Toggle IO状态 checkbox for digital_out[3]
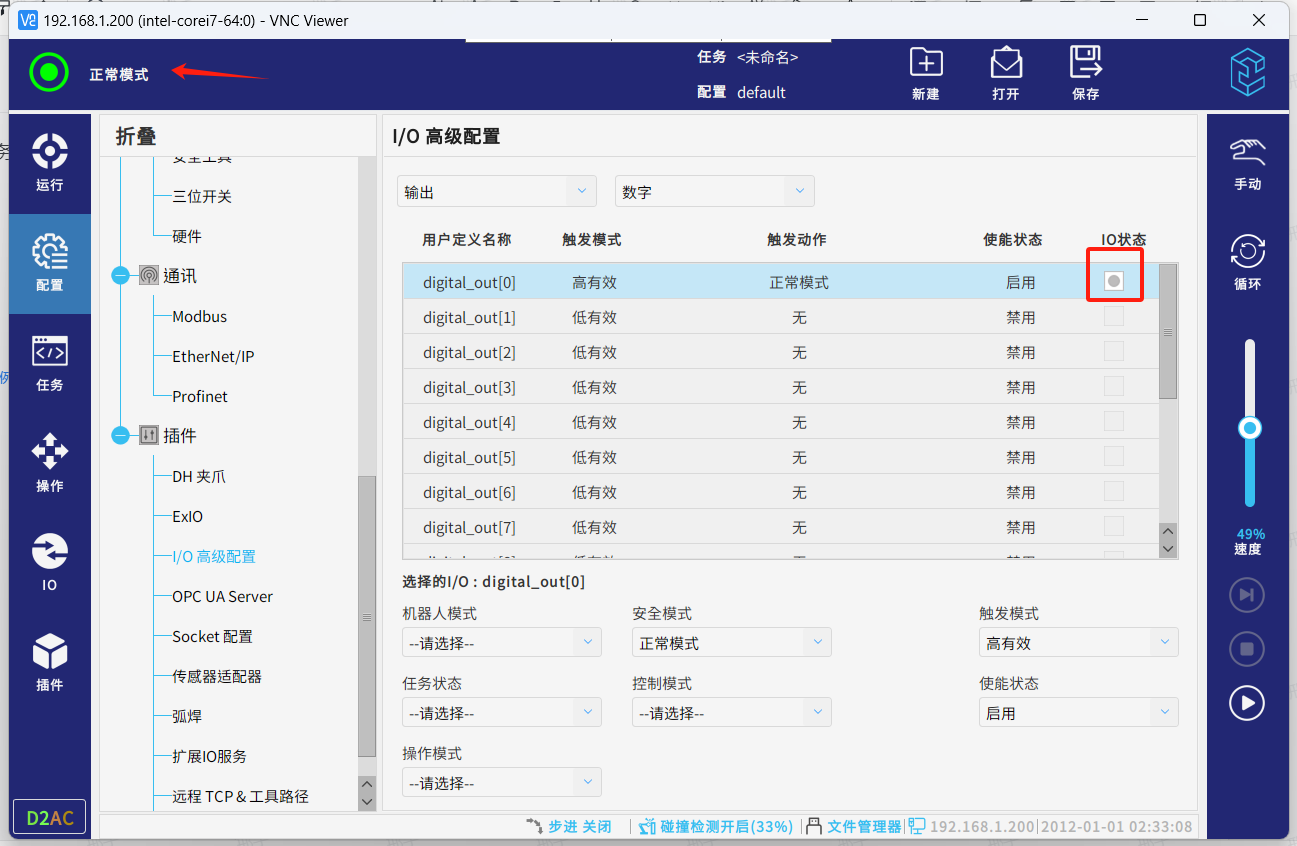1297x846 pixels. tap(1113, 387)
